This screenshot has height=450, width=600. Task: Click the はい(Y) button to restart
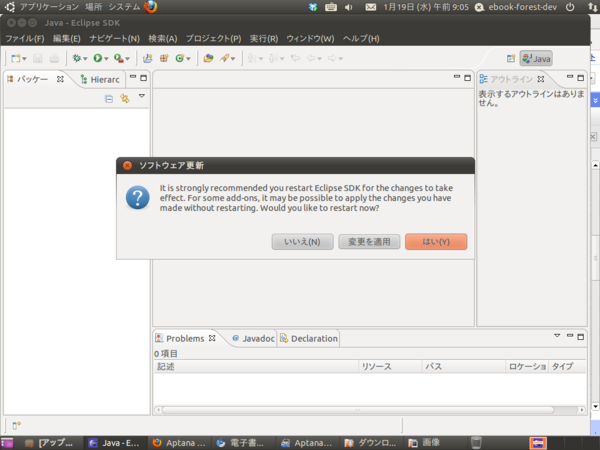click(x=436, y=242)
